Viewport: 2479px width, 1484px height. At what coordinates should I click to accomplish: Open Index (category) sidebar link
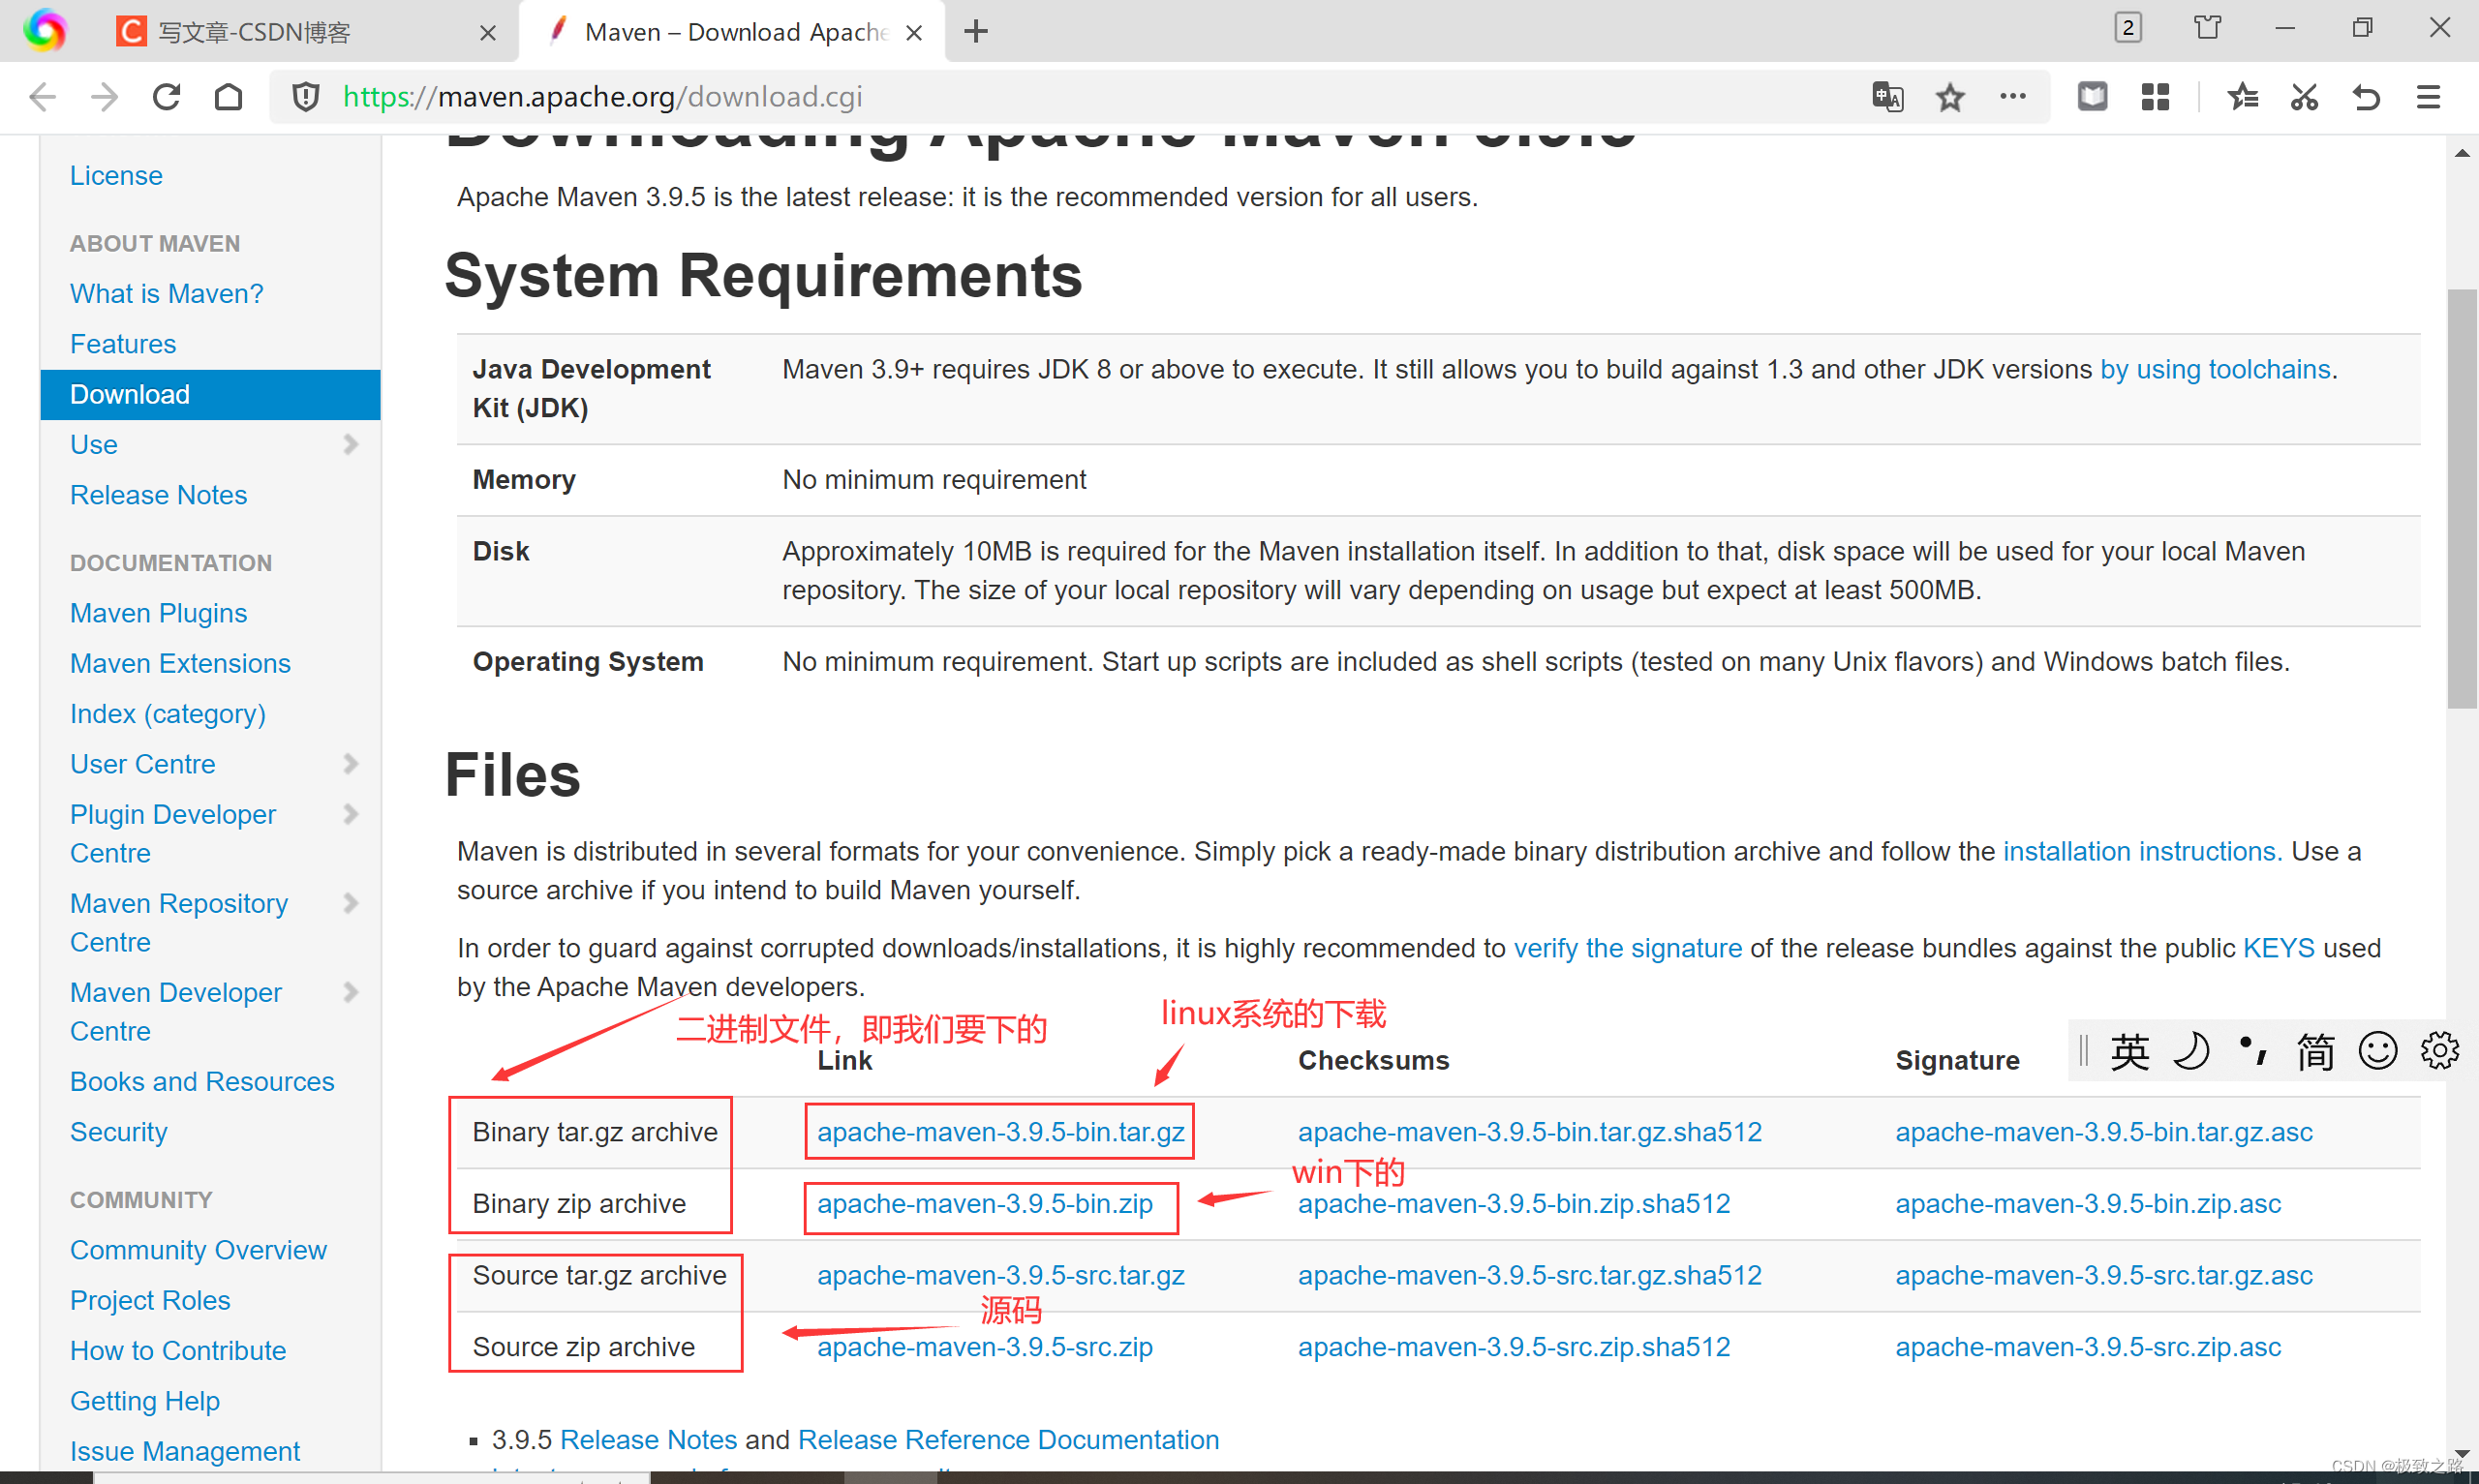pos(168,714)
